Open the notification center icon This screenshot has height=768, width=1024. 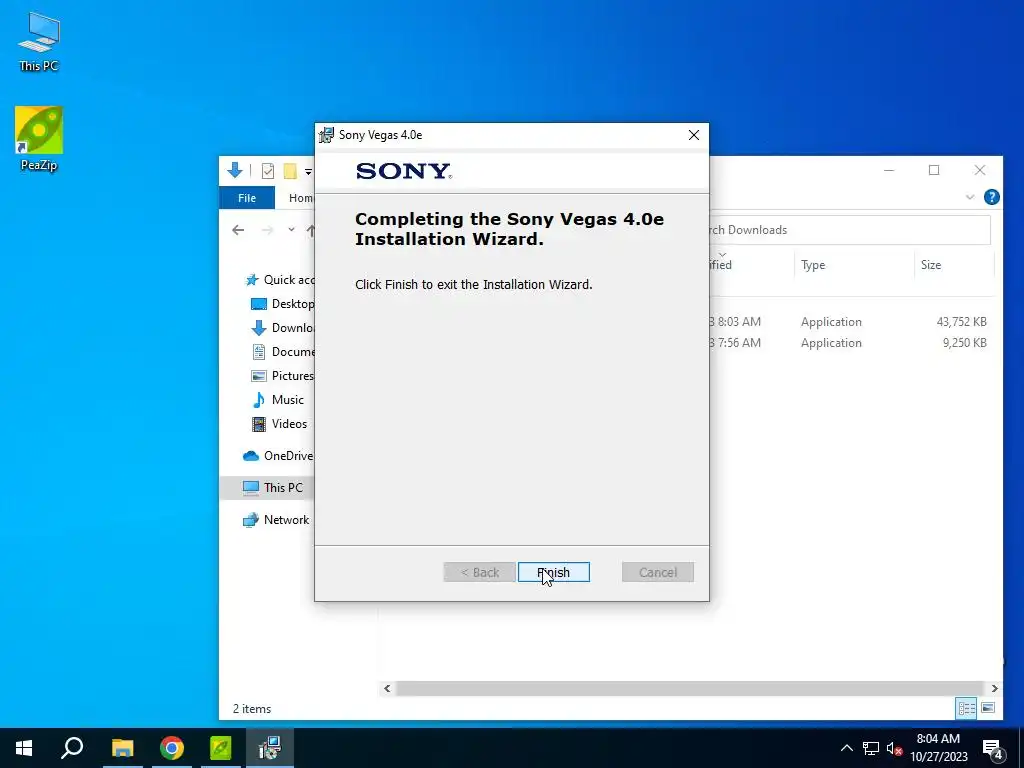point(992,748)
